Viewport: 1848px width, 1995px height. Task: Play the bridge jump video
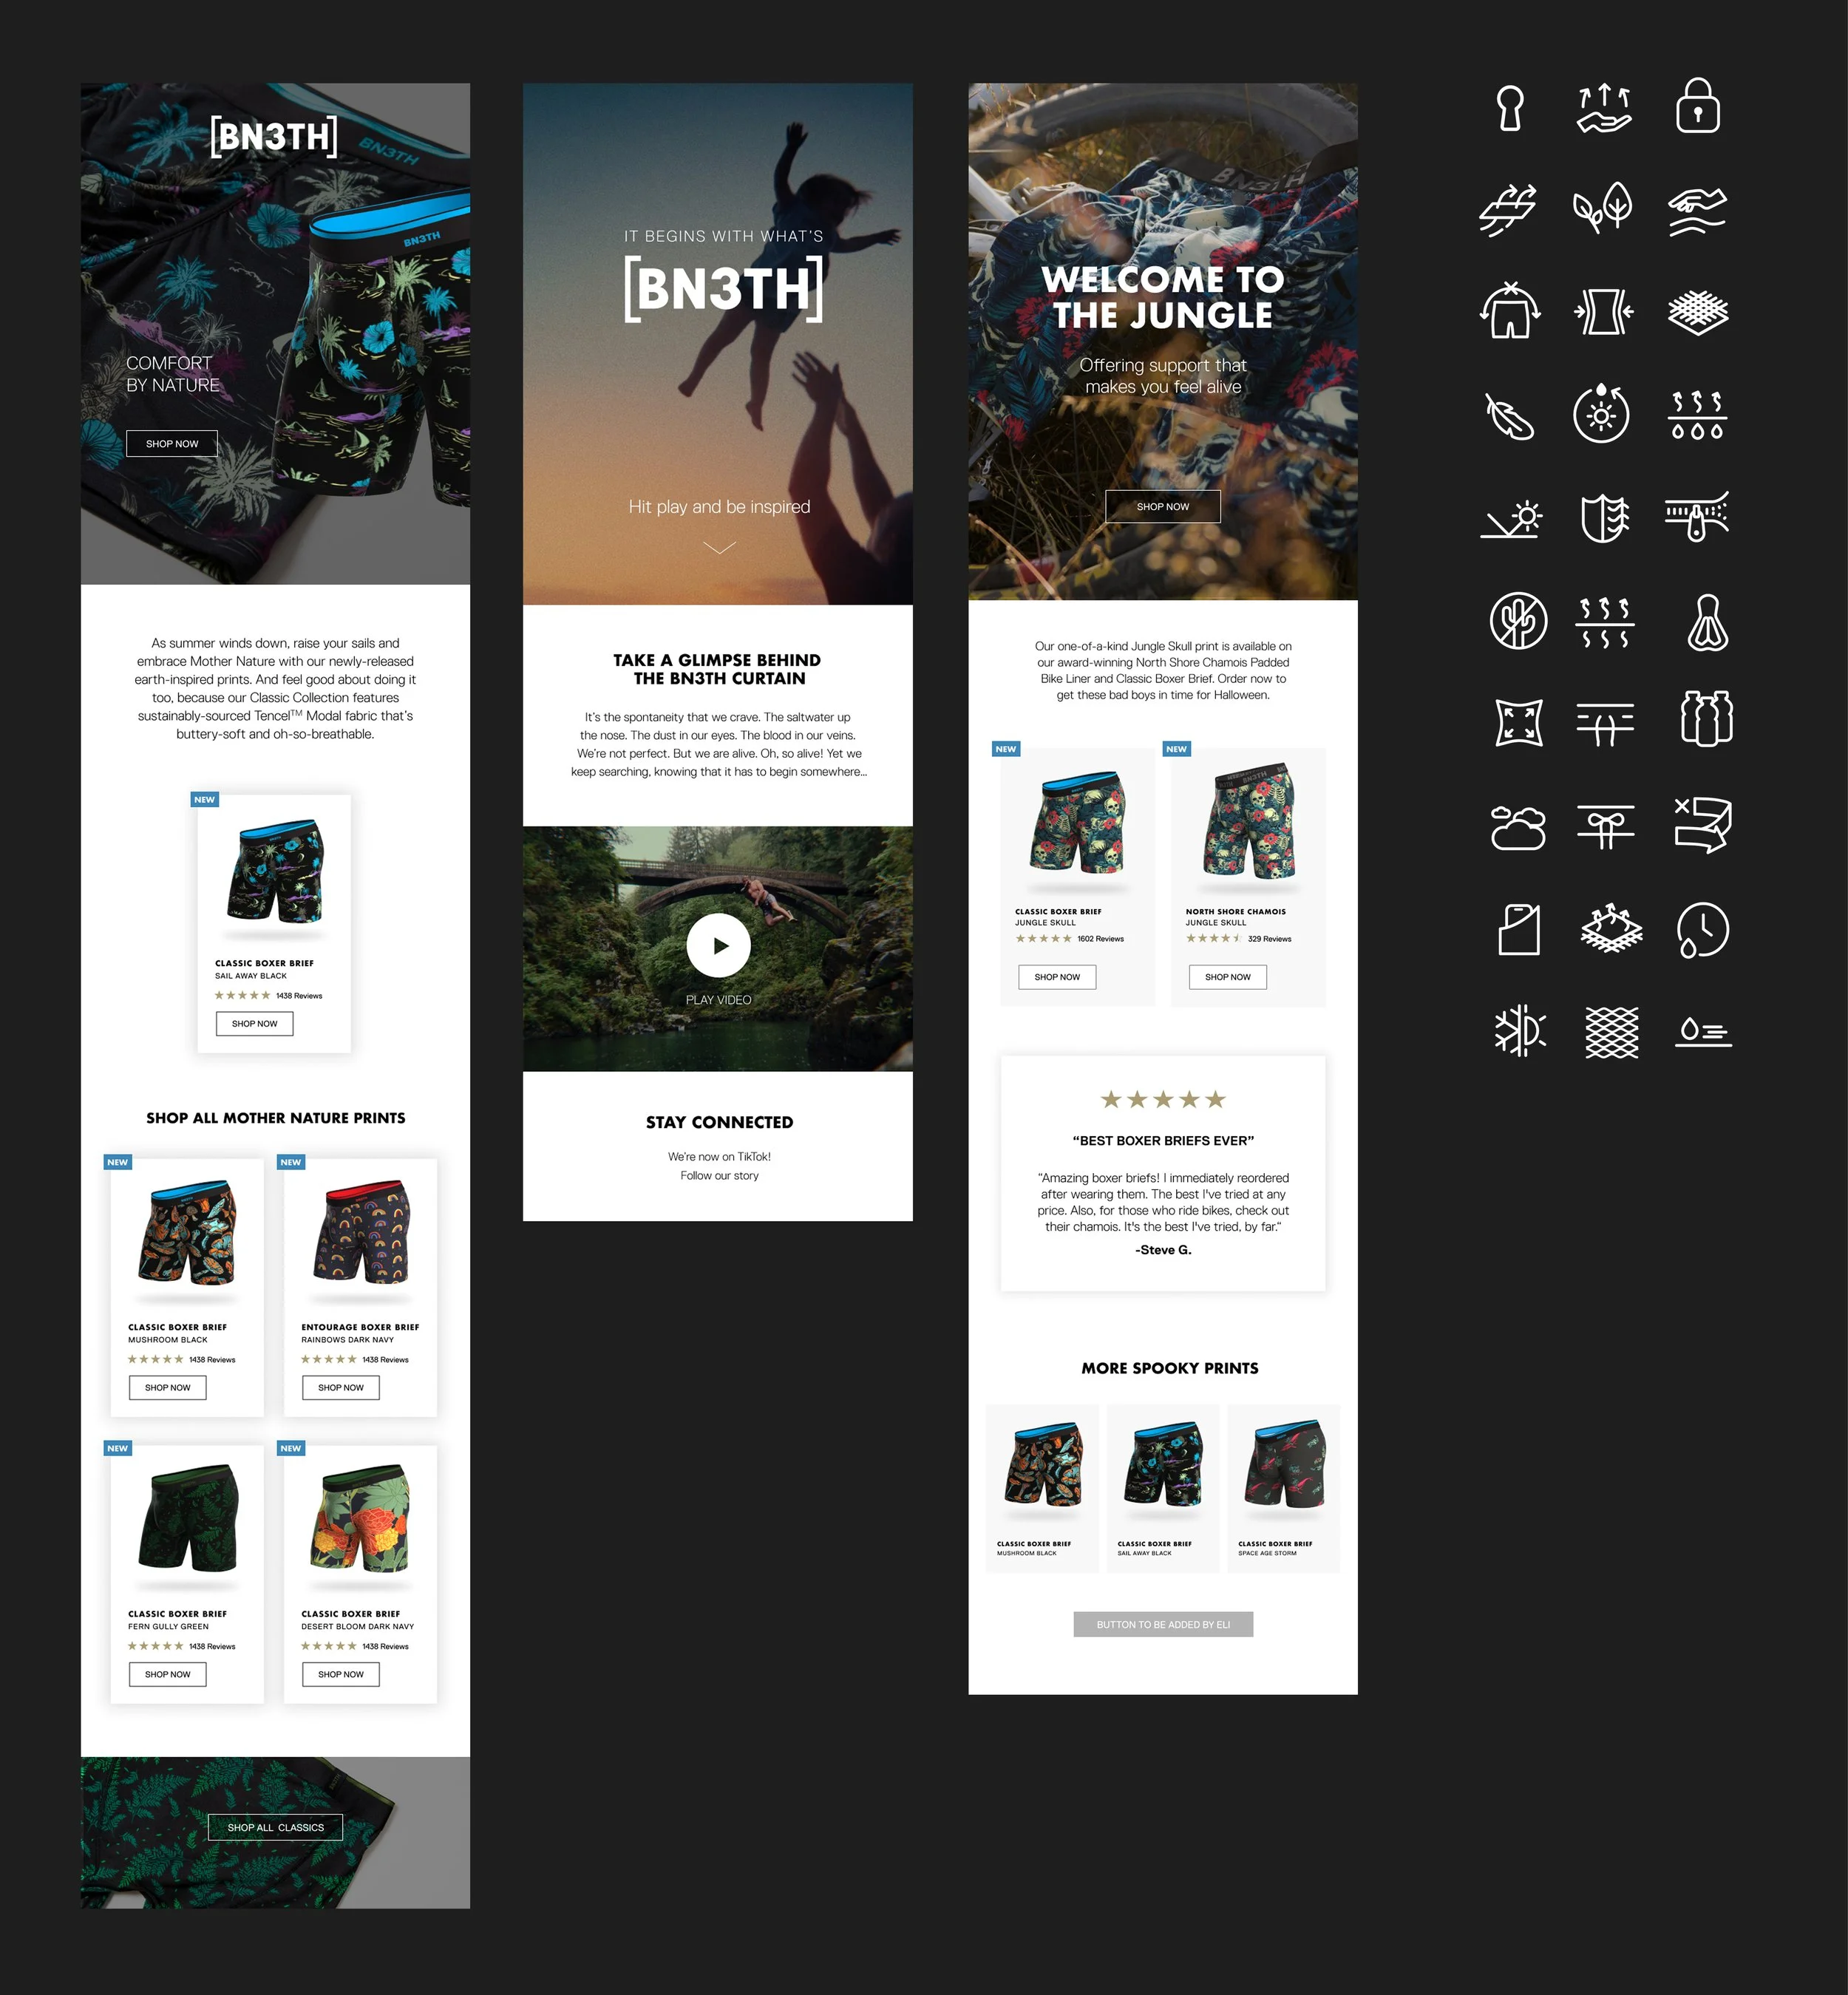718,945
